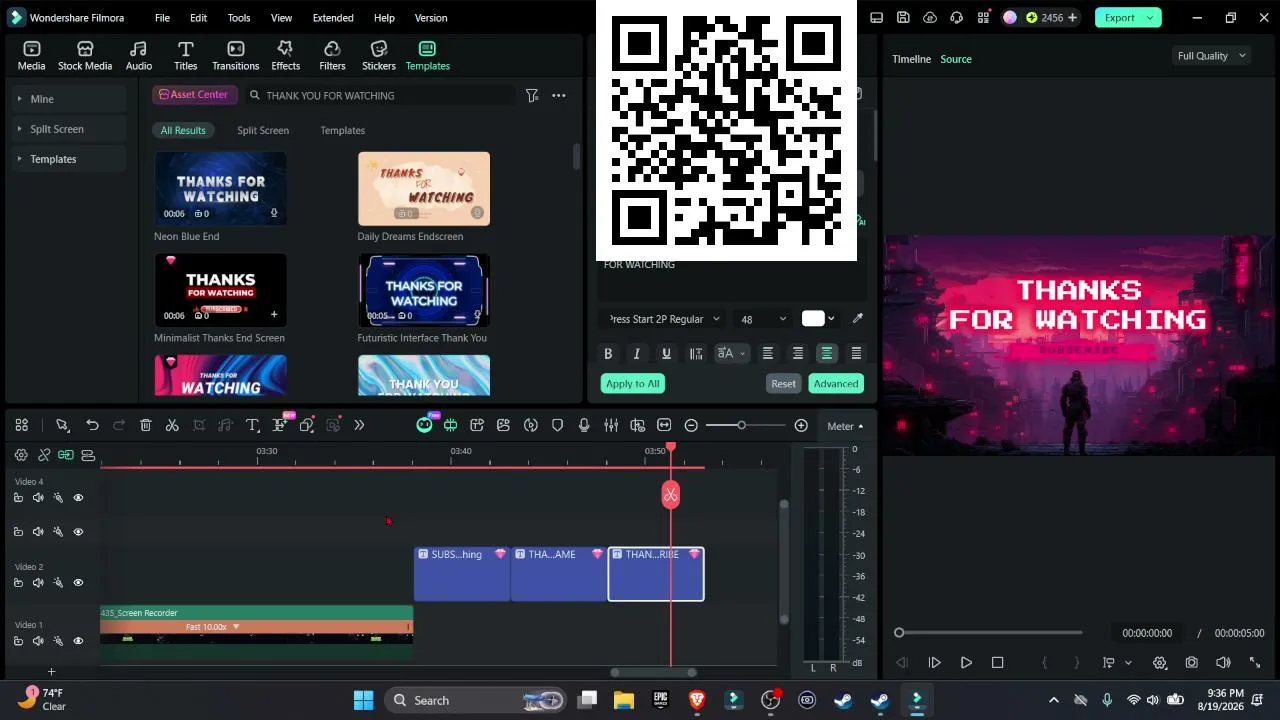The image size is (1280, 720).
Task: Open the font size 48 dropdown
Action: tap(763, 319)
